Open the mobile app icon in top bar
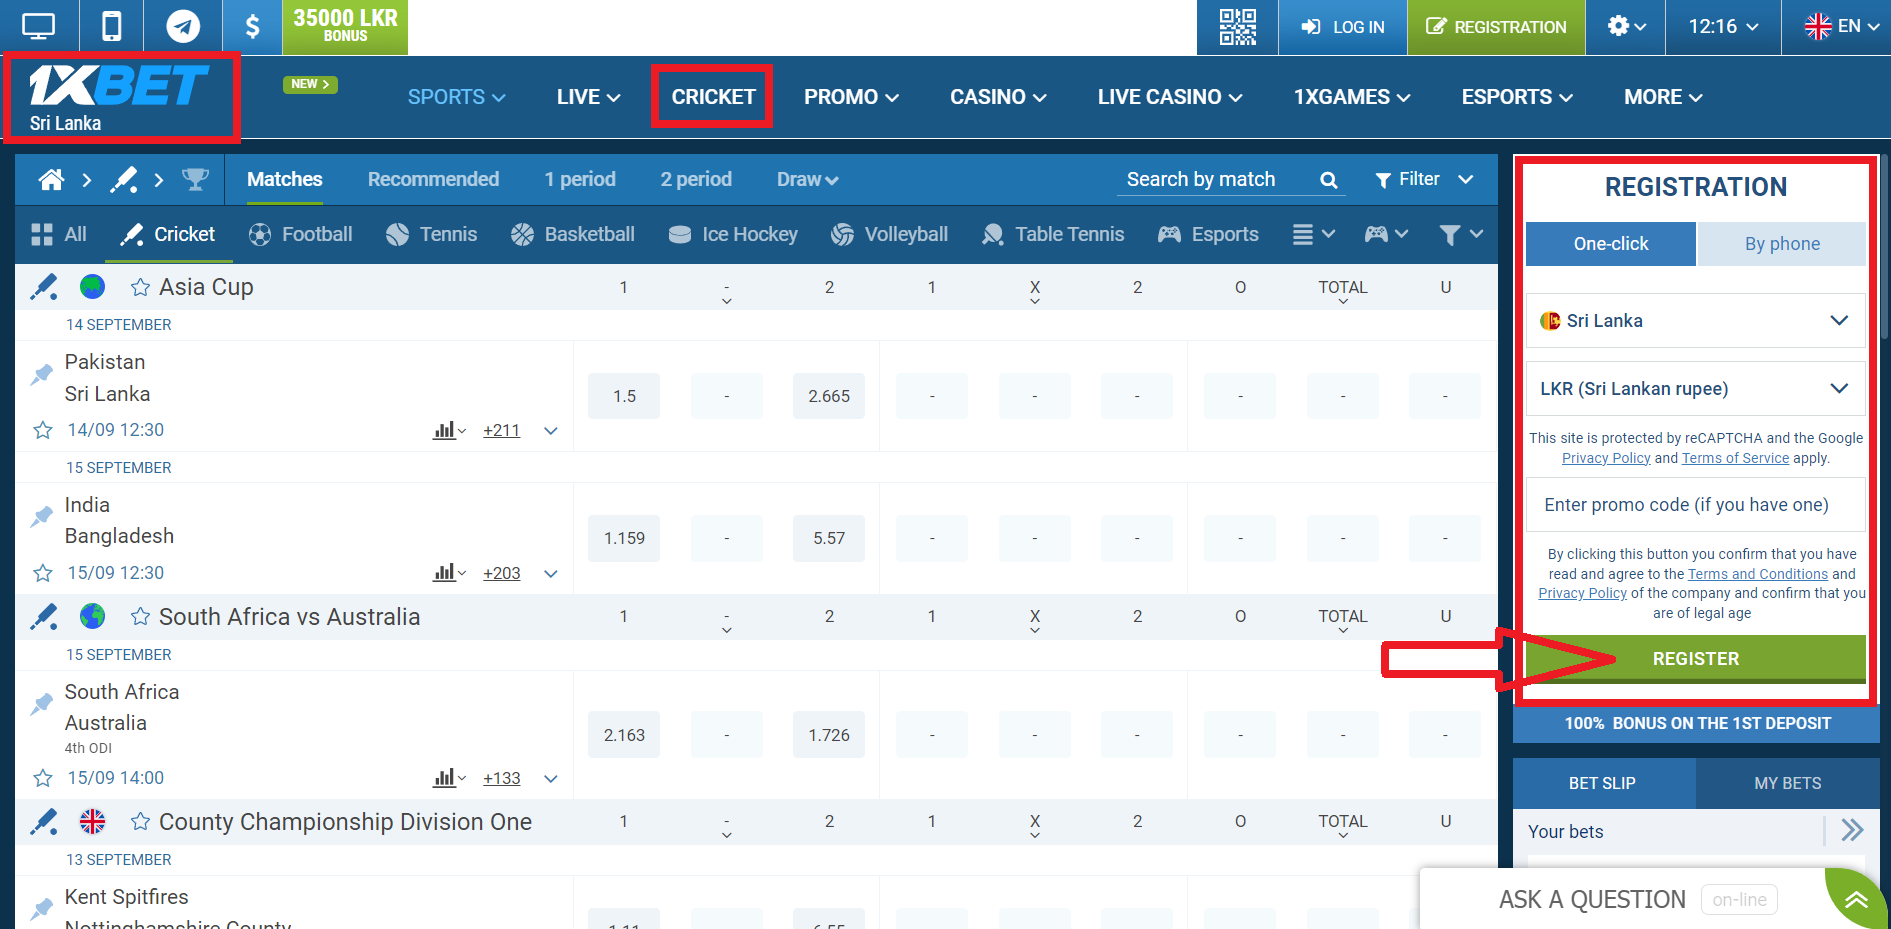The width and height of the screenshot is (1891, 929). pyautogui.click(x=112, y=26)
